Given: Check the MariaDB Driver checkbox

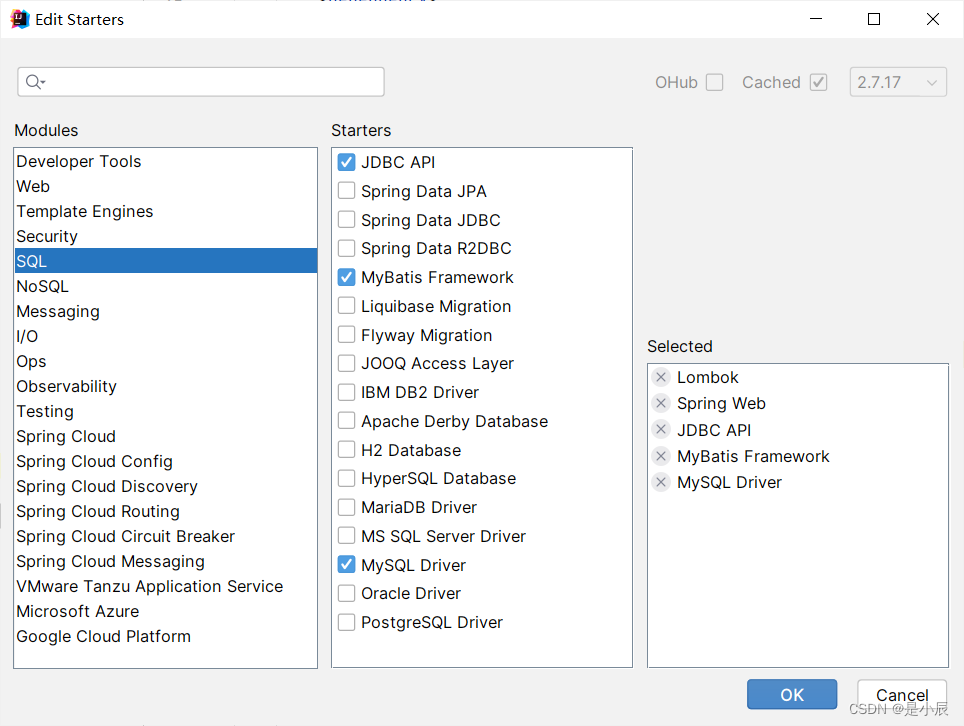Looking at the screenshot, I should click(x=346, y=507).
